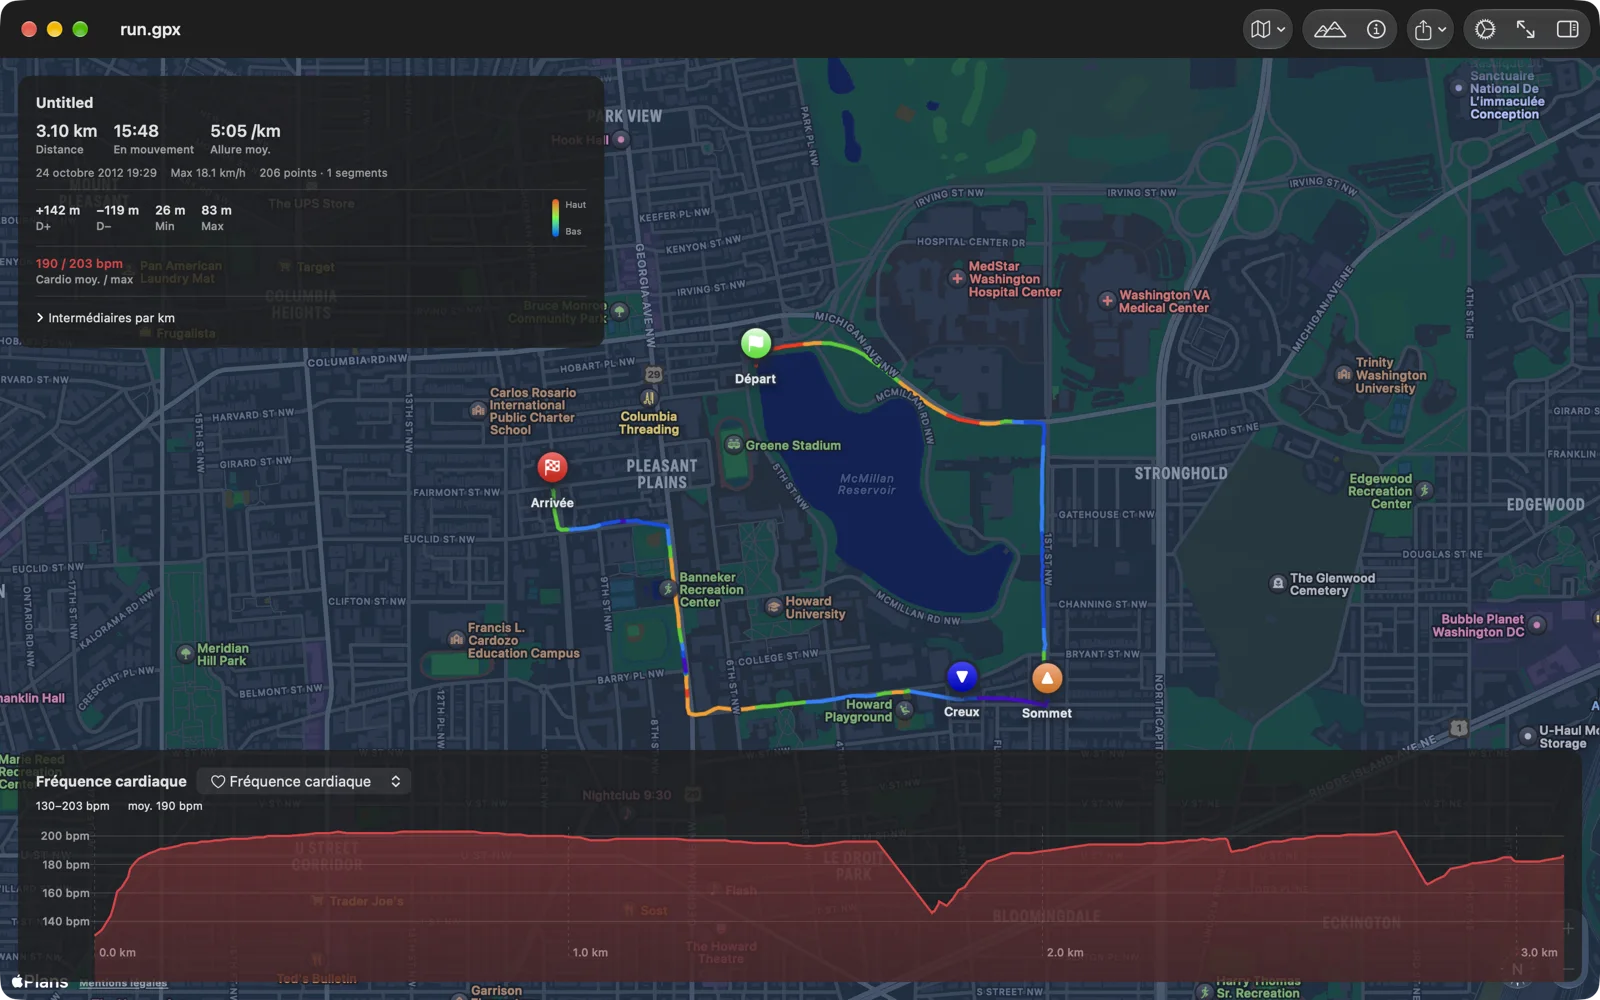Screen dimensions: 1600x1000
Task: Click the MedStar Washington Hospital Center pin
Action: click(x=957, y=278)
